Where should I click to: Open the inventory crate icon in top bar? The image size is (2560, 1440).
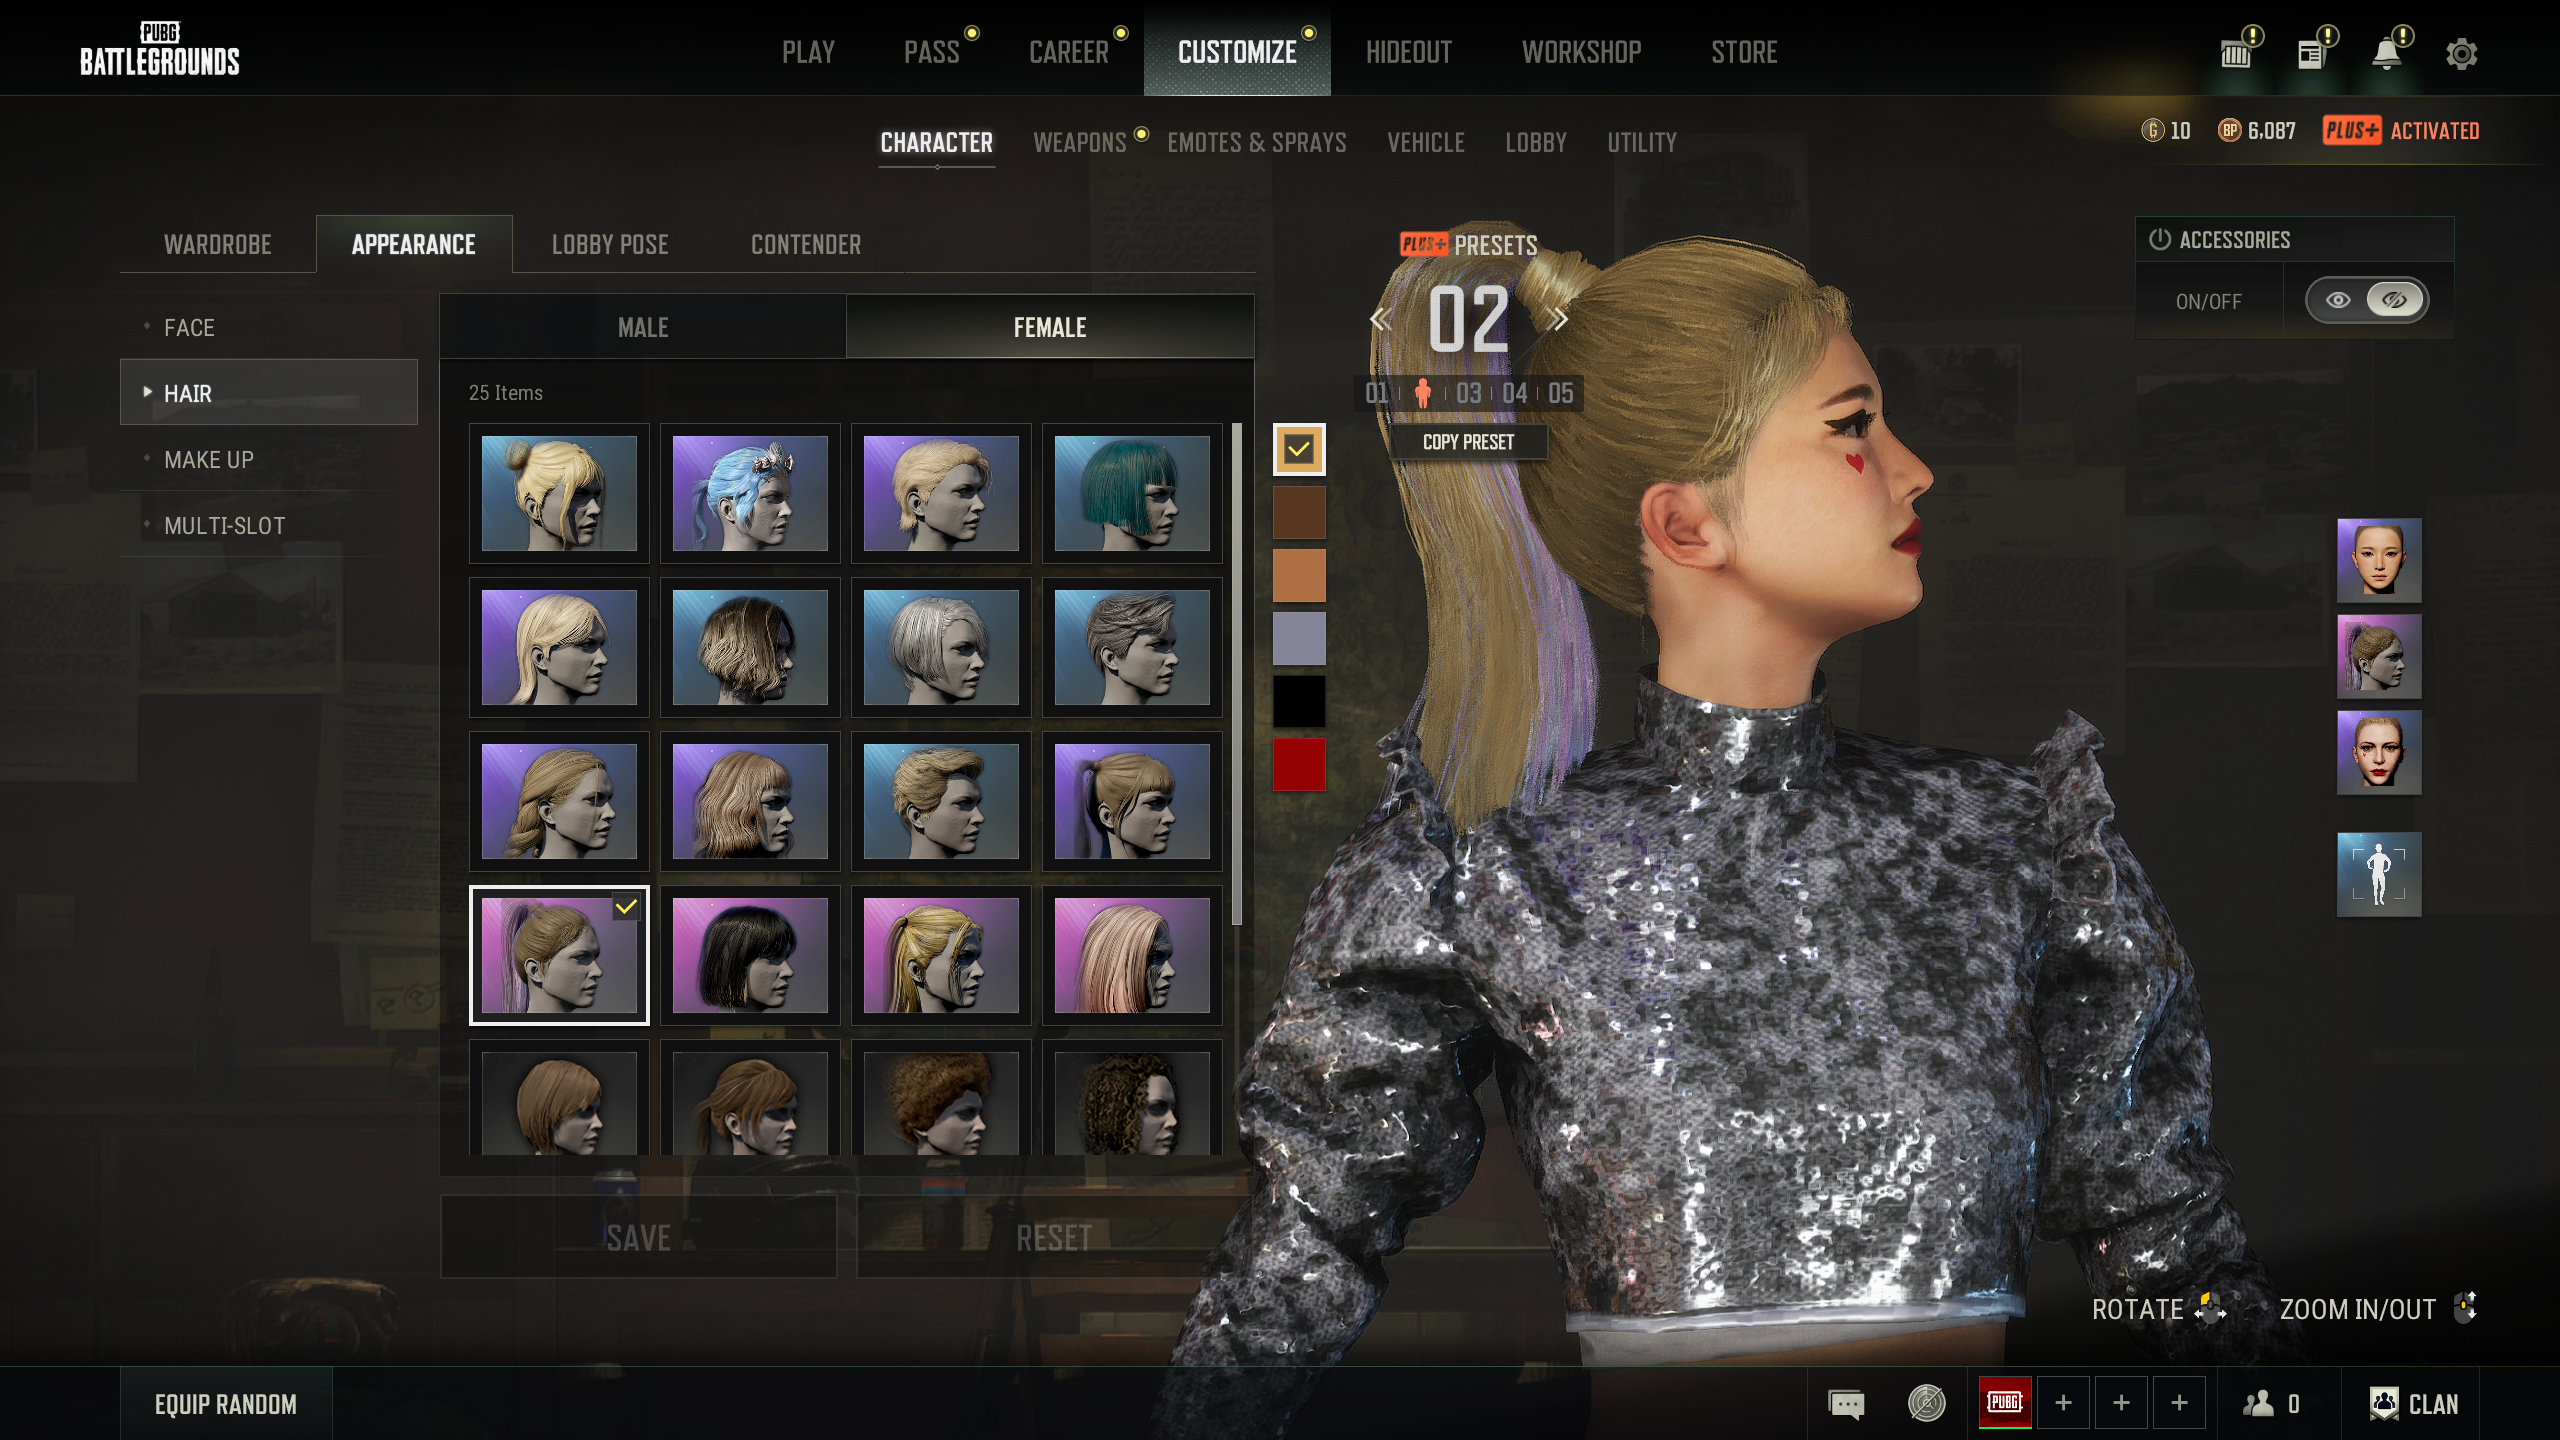coord(2236,55)
